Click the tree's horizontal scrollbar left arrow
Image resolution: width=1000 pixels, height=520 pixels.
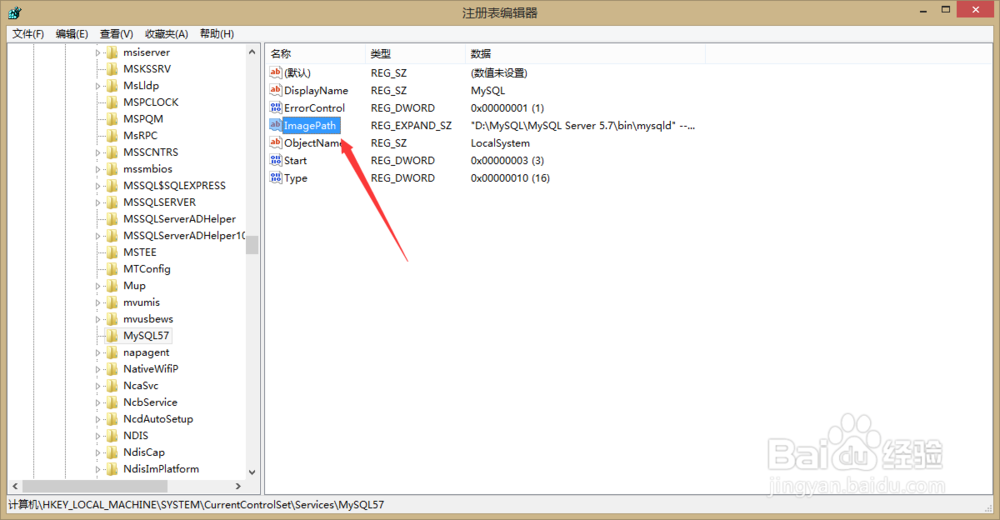(15, 486)
